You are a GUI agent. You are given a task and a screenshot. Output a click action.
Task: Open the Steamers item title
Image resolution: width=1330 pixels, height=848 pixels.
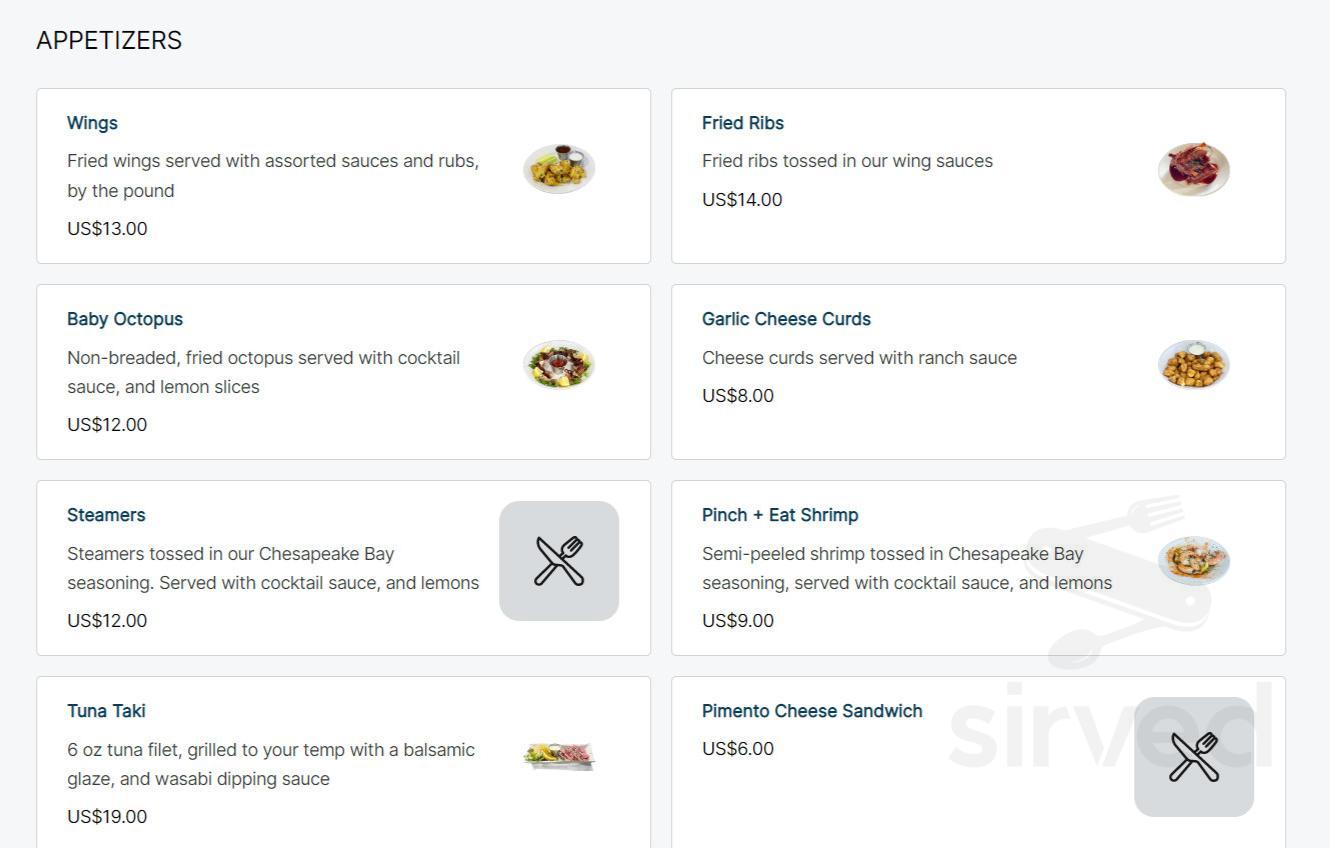(x=106, y=515)
